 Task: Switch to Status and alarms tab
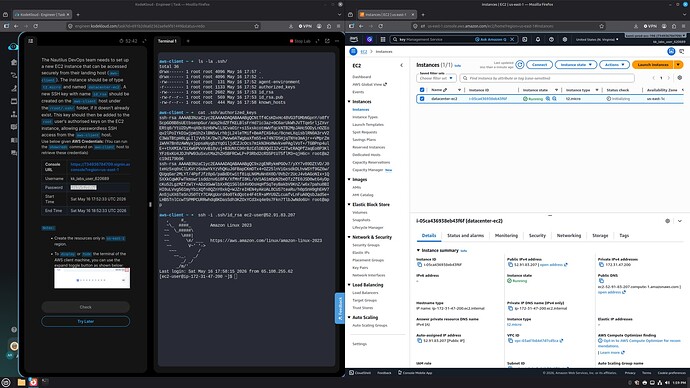coord(466,236)
